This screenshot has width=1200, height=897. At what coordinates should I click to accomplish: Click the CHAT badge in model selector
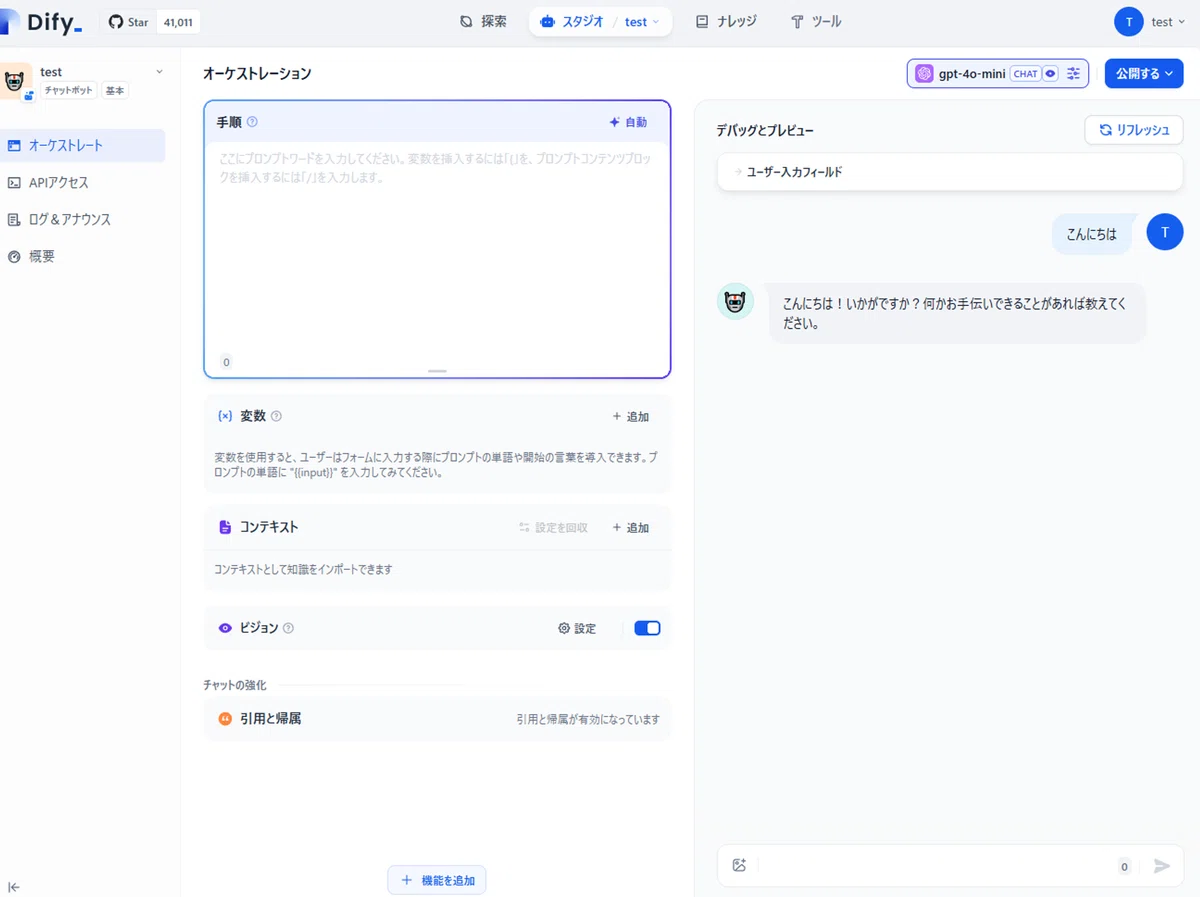pyautogui.click(x=1025, y=73)
